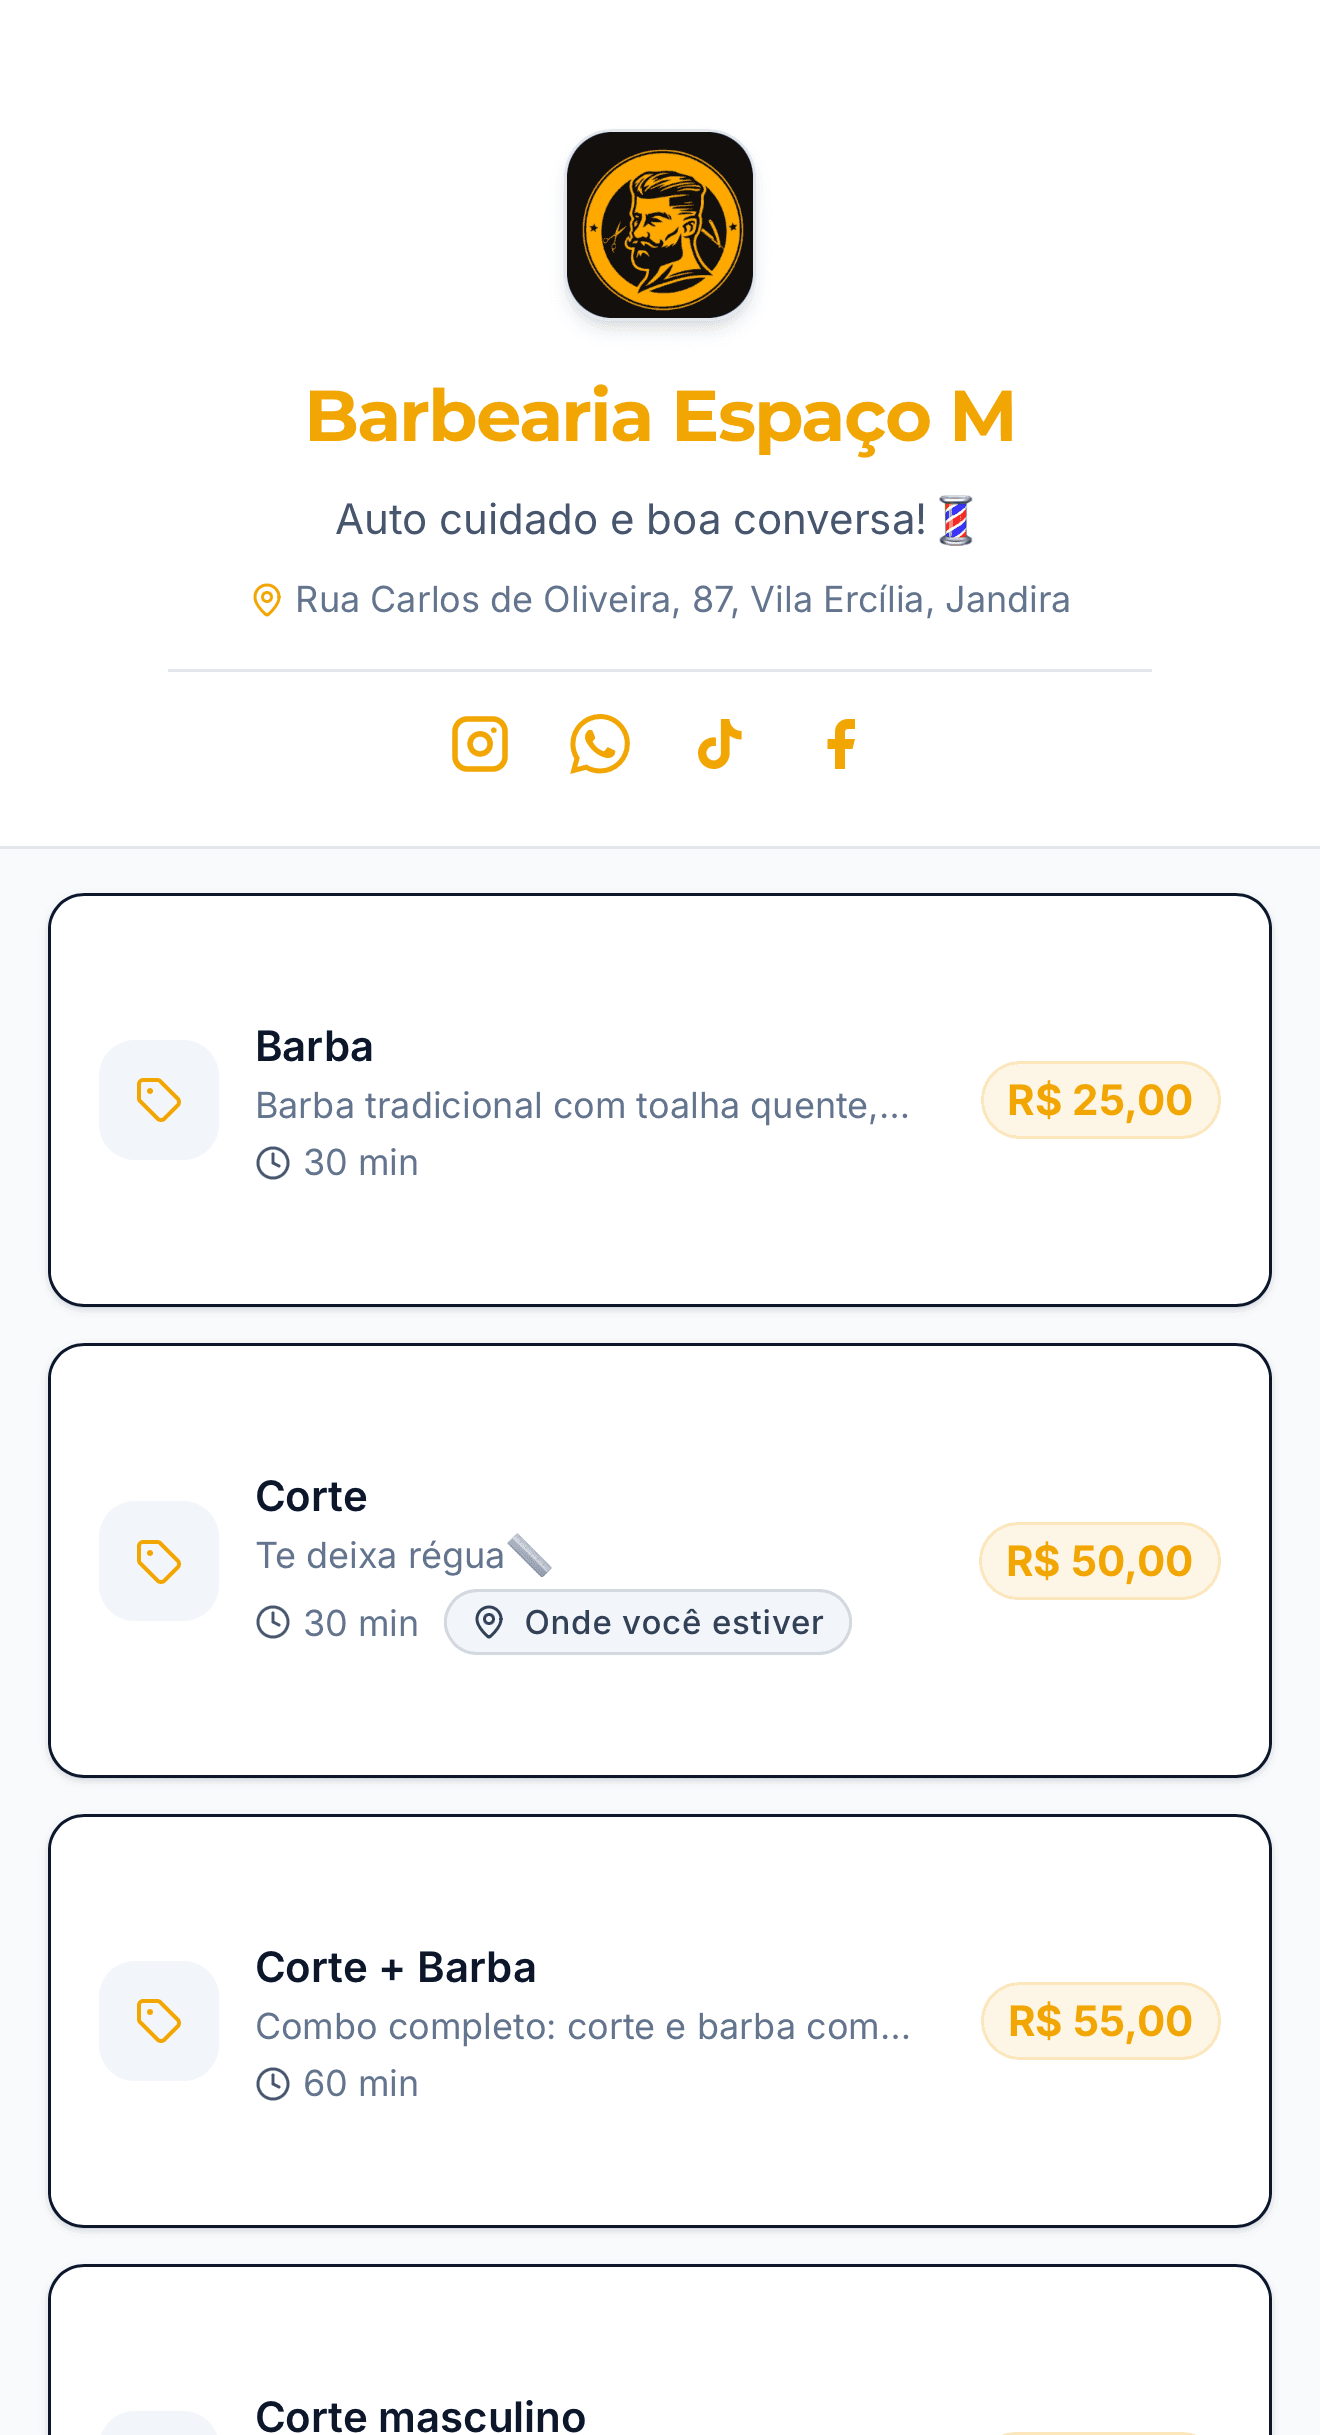Open the WhatsApp contact icon
Viewport: 1320px width, 2435px height.
point(600,744)
